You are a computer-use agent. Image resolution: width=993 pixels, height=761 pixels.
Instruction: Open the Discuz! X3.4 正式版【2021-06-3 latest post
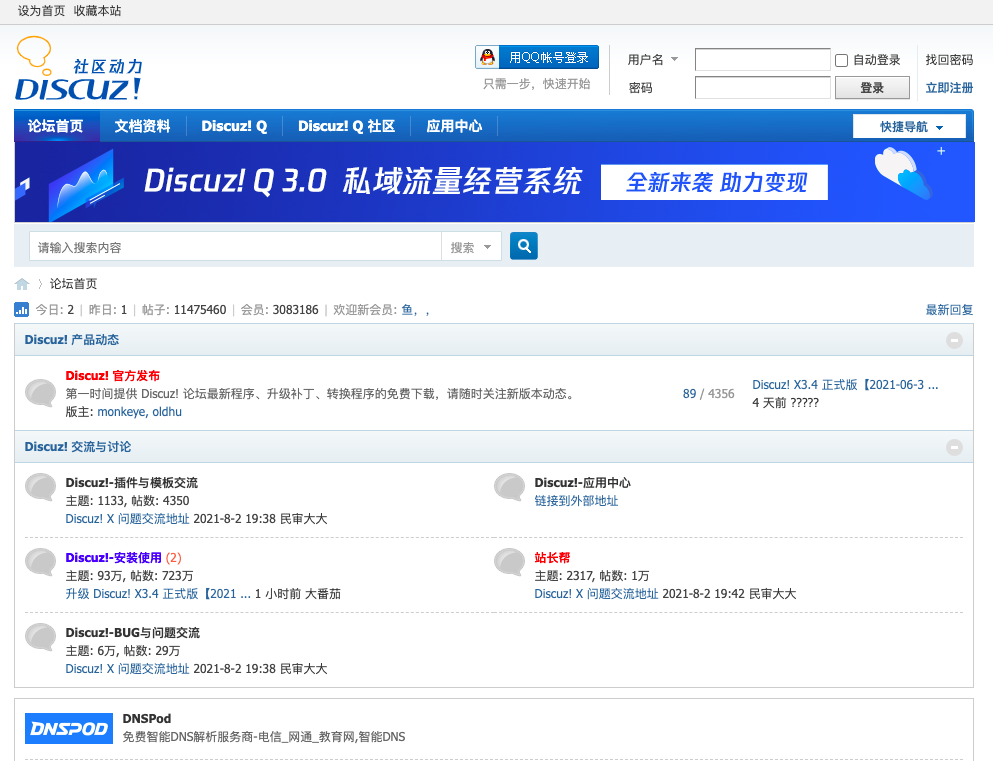(x=845, y=385)
